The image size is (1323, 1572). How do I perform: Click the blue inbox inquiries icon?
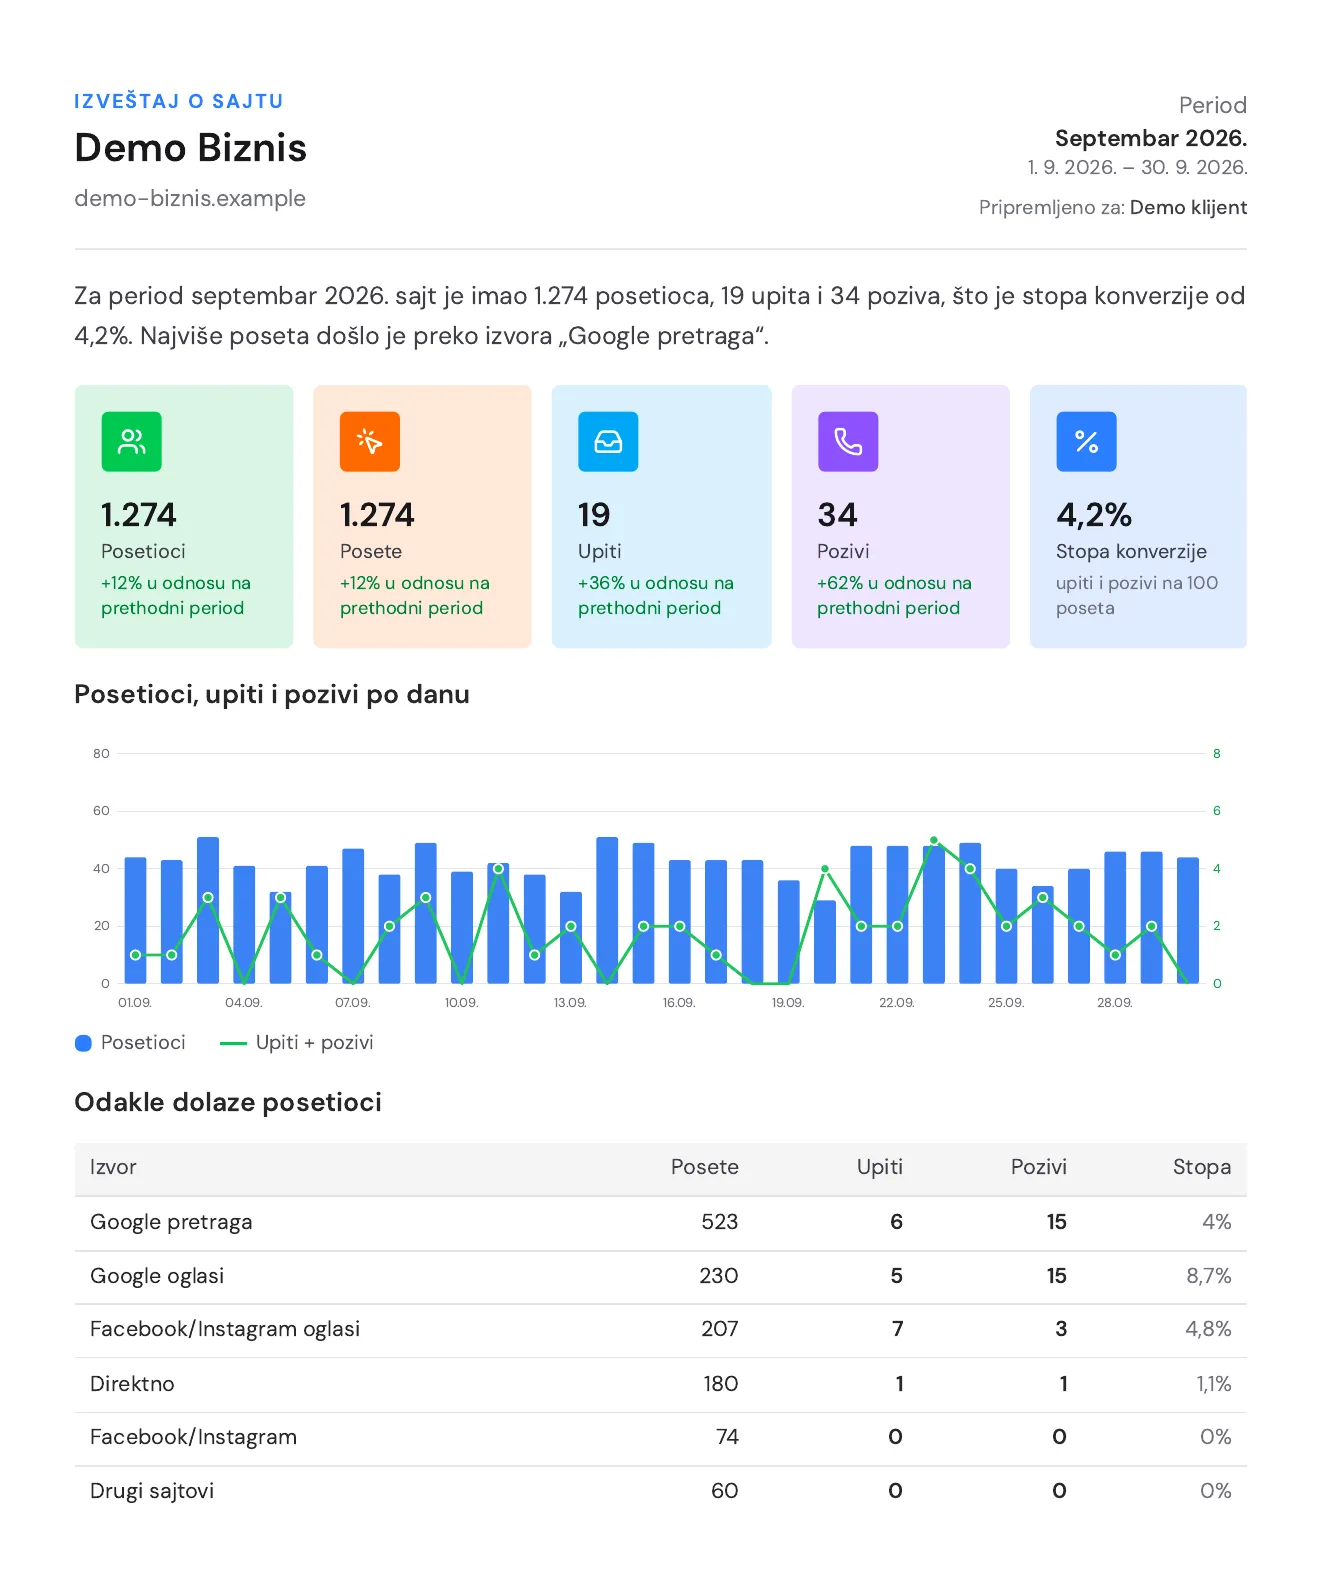tap(608, 441)
